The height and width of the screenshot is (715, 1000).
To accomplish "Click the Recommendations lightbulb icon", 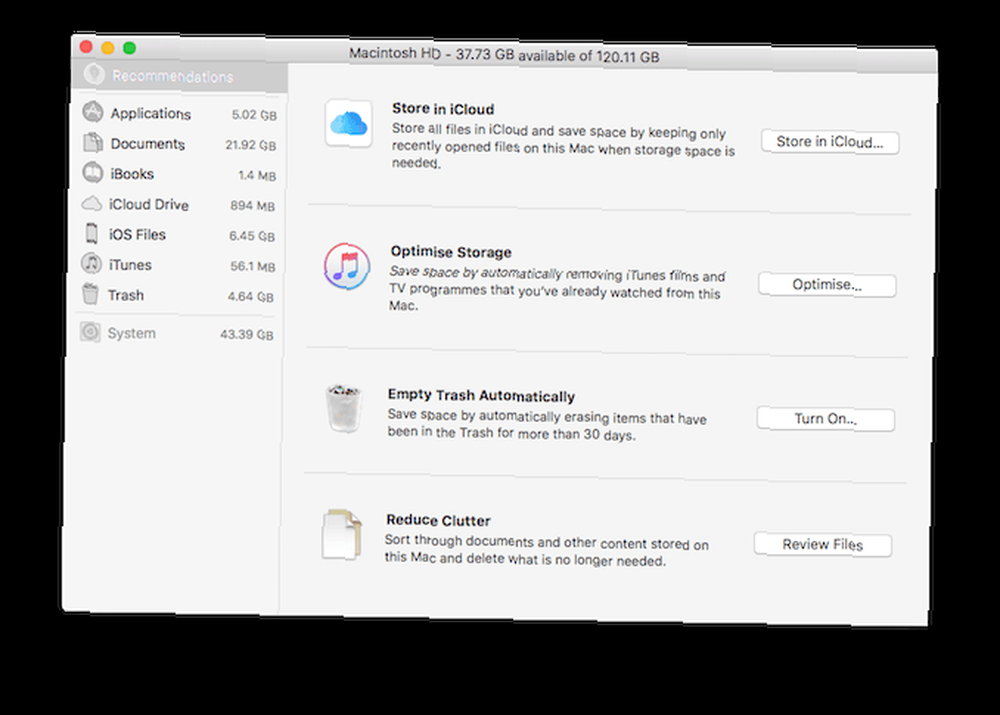I will 94,74.
